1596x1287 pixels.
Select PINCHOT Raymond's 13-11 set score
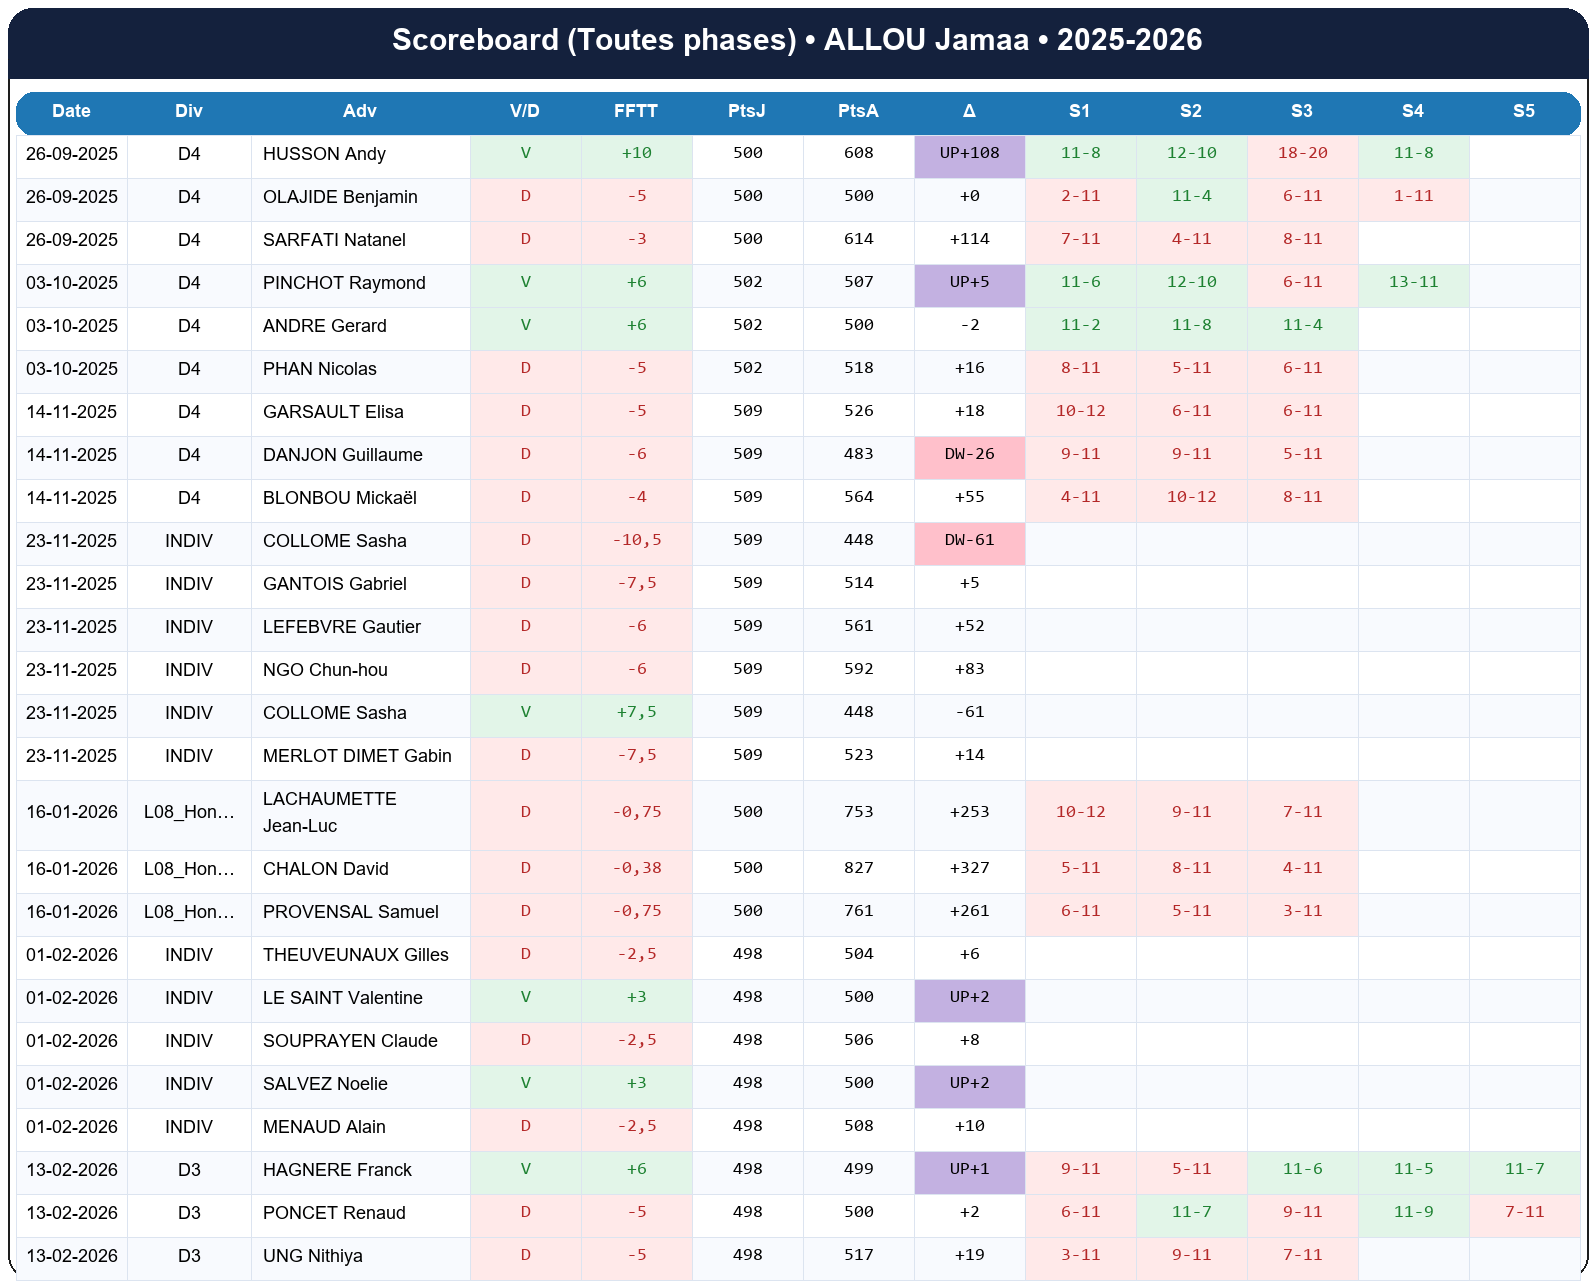click(1413, 283)
